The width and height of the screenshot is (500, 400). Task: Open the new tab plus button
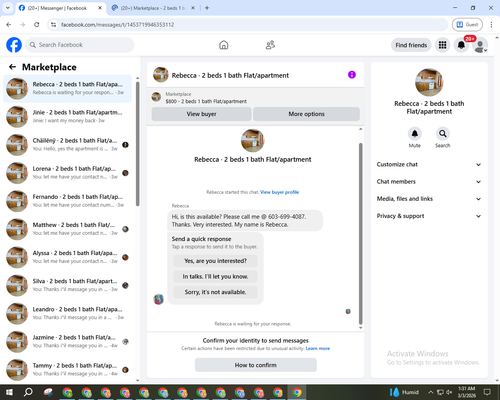tap(207, 8)
